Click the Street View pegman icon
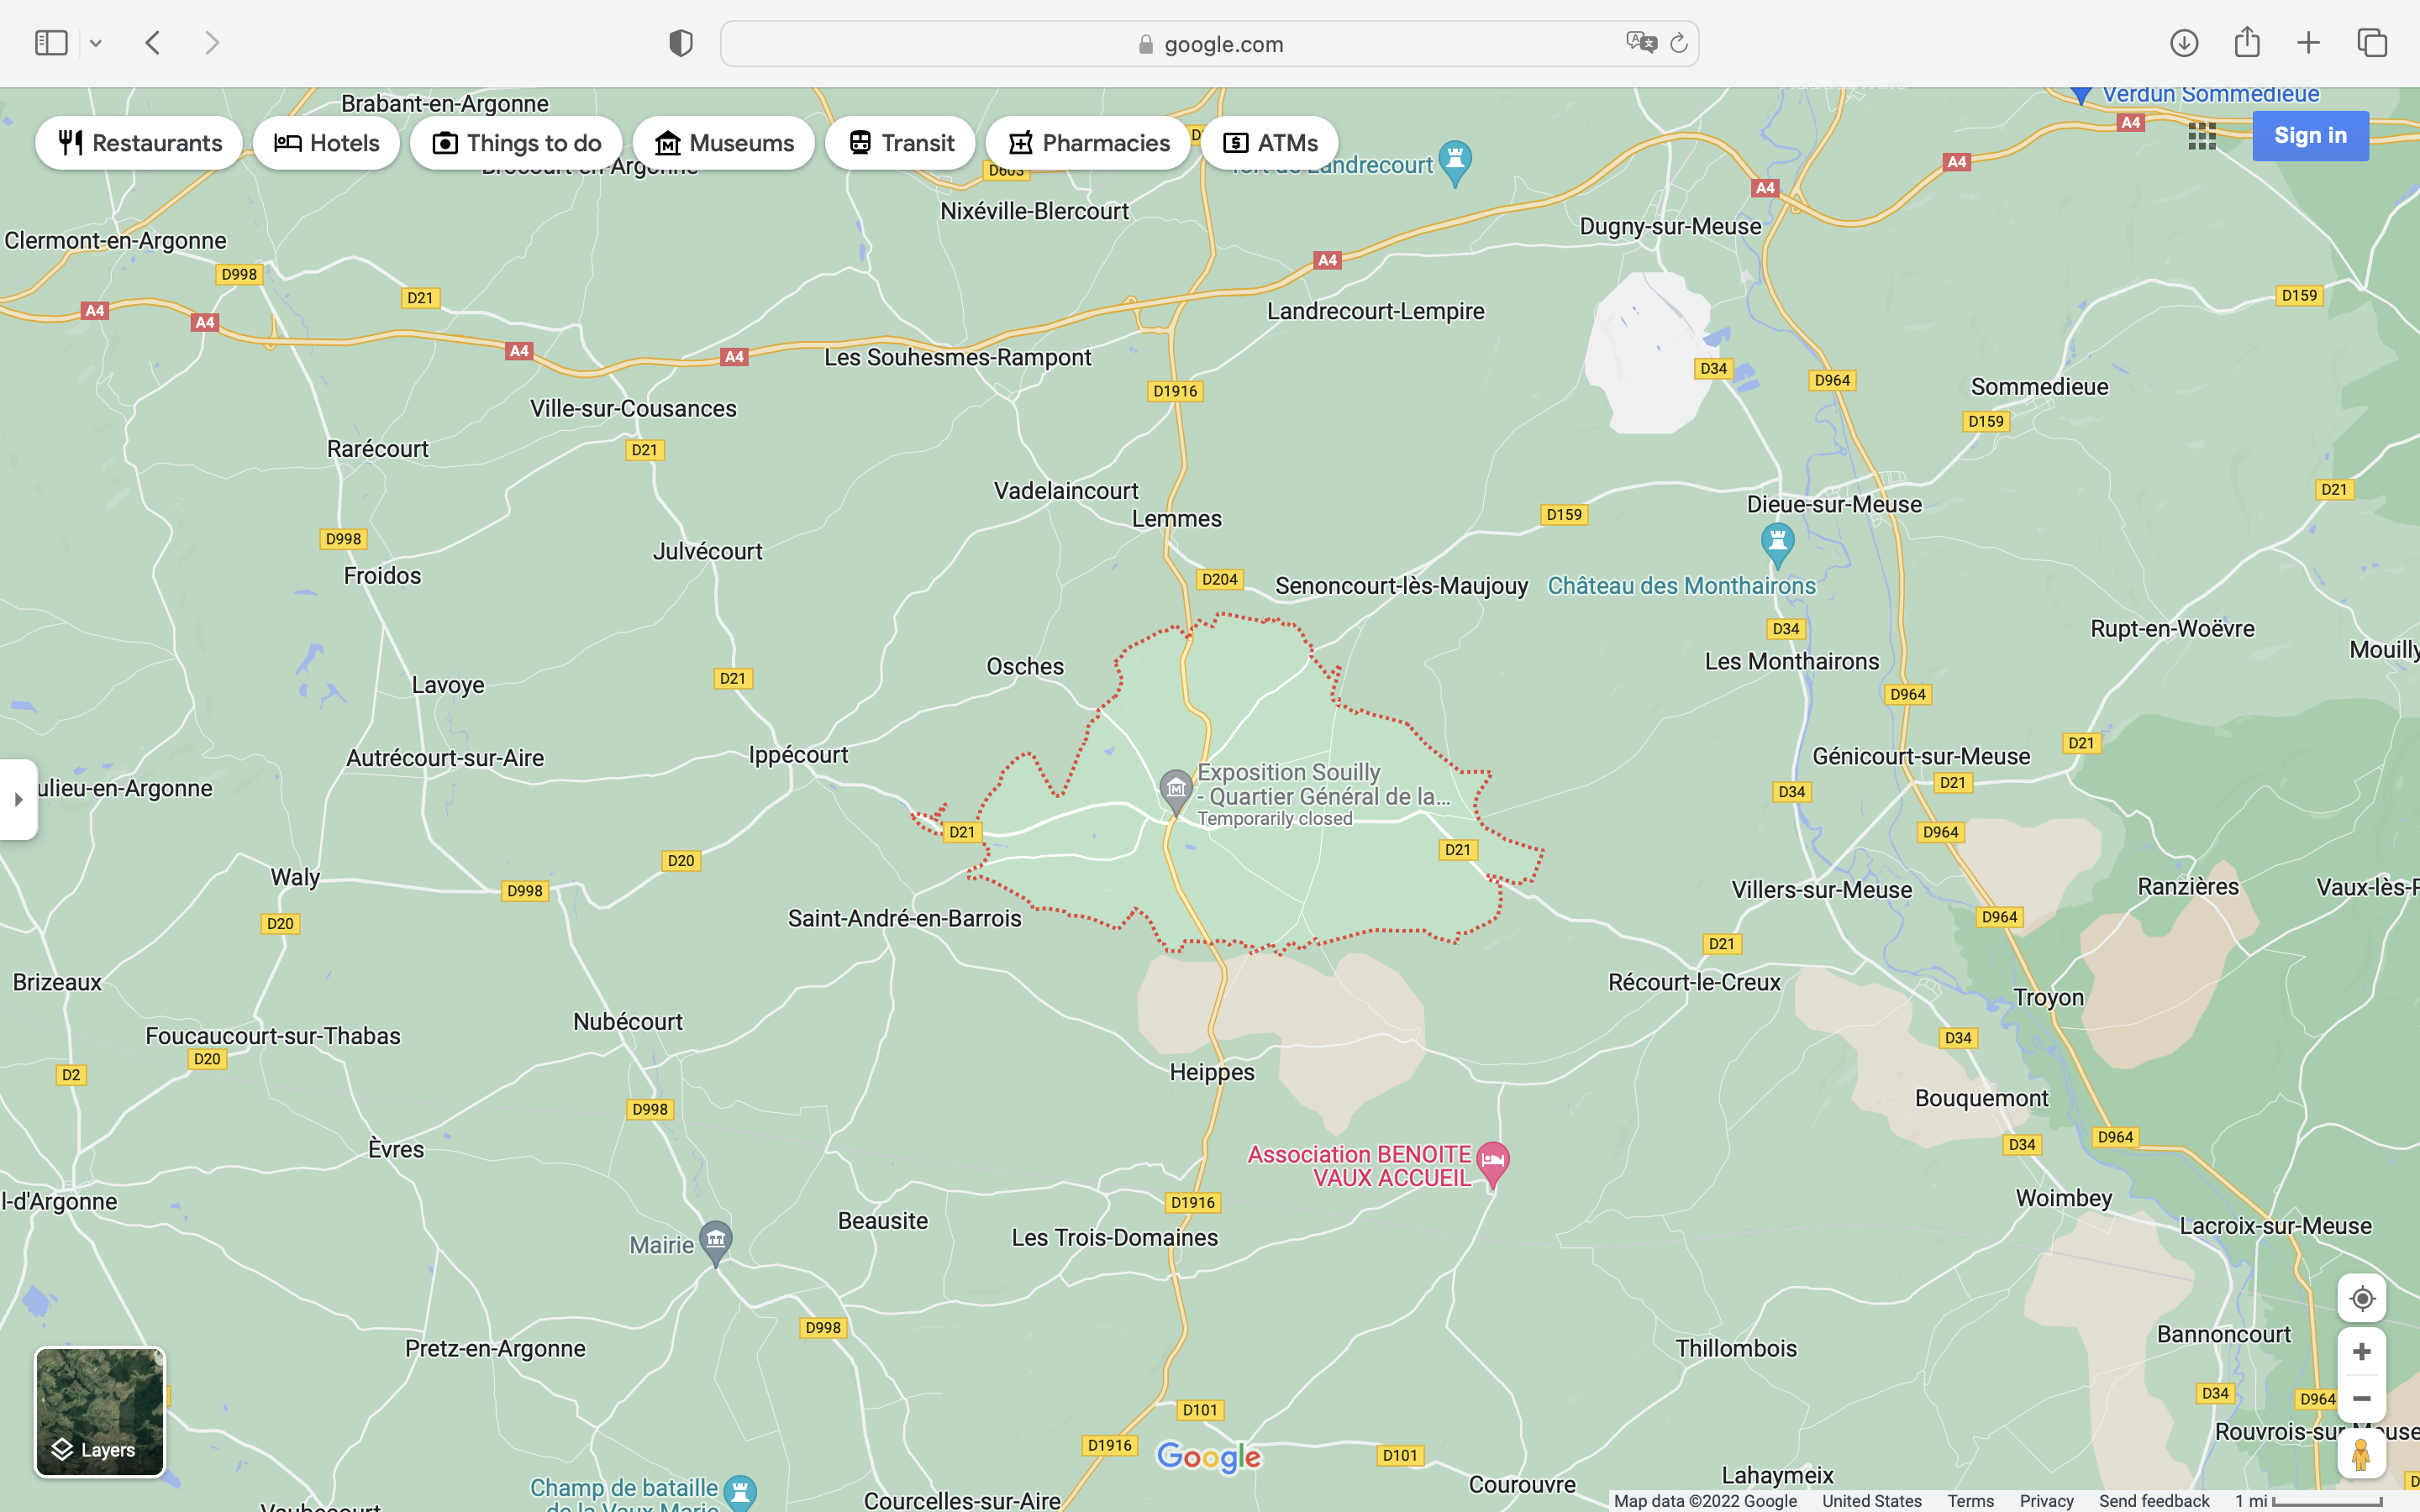 [2361, 1455]
